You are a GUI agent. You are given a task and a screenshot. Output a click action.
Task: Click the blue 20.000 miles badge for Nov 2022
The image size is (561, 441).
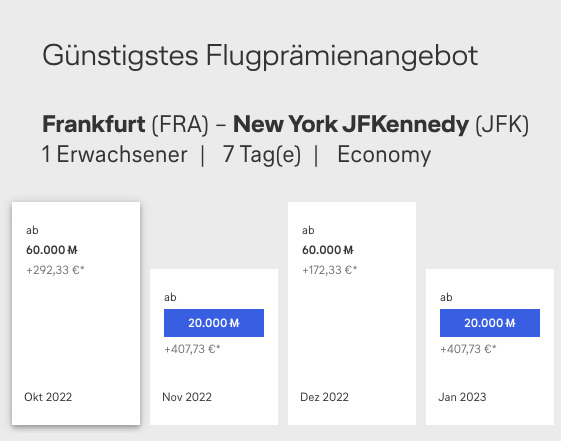click(214, 323)
